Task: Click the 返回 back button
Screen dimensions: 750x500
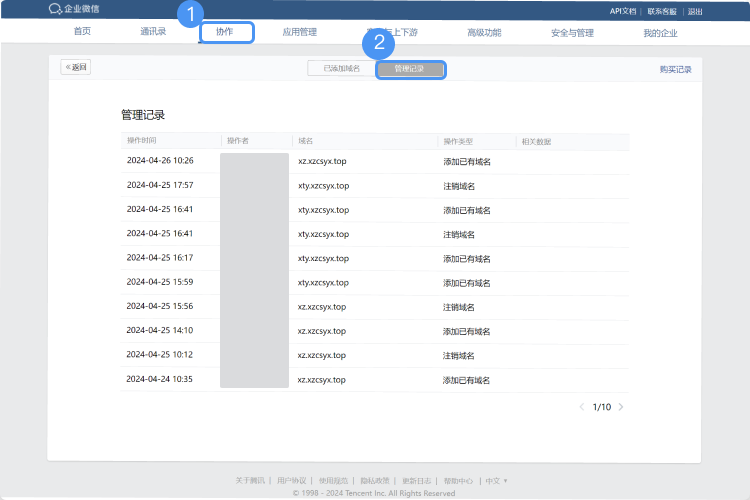Action: [x=76, y=67]
